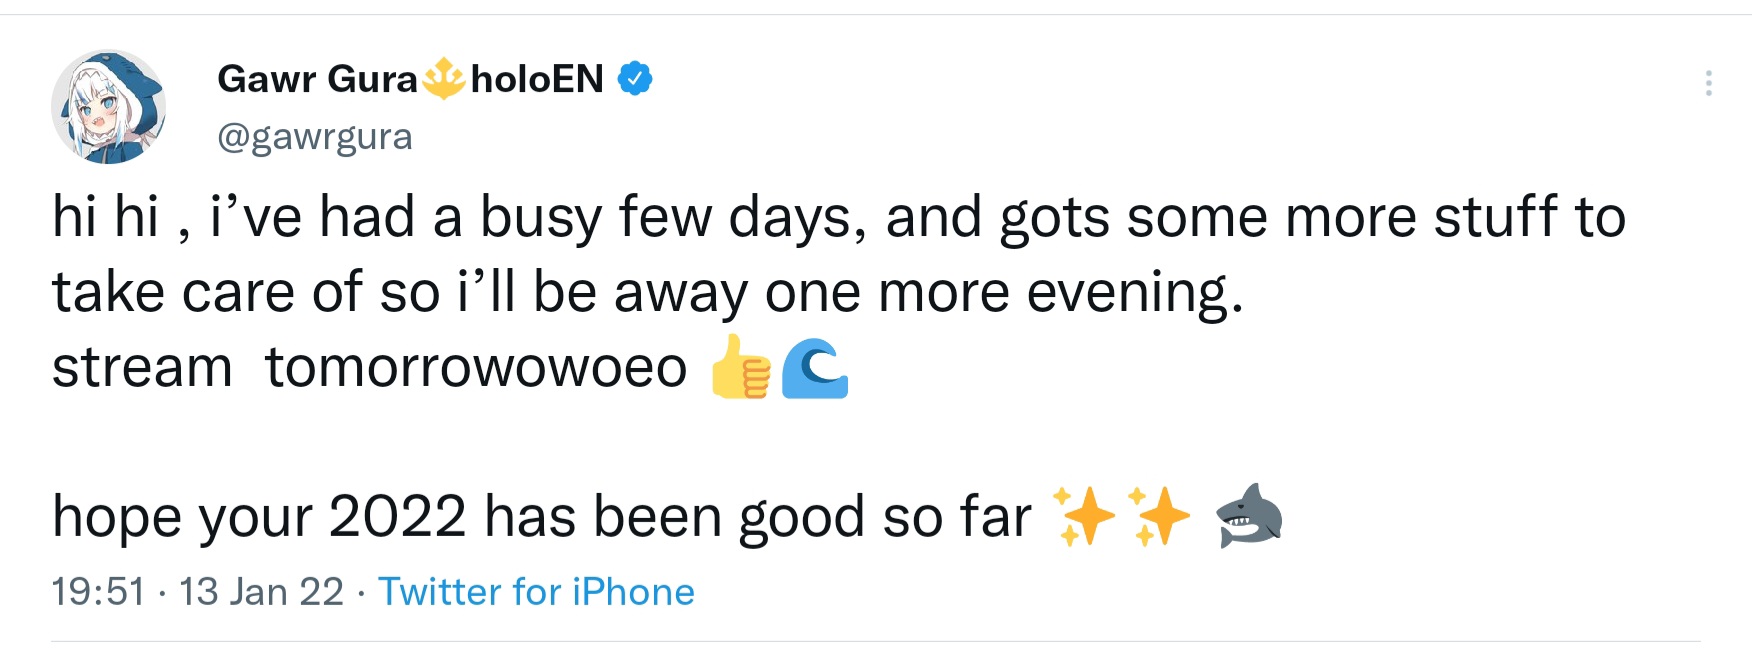Image resolution: width=1752 pixels, height=661 pixels.
Task: Click the Gawr Gura display name
Action: (317, 78)
